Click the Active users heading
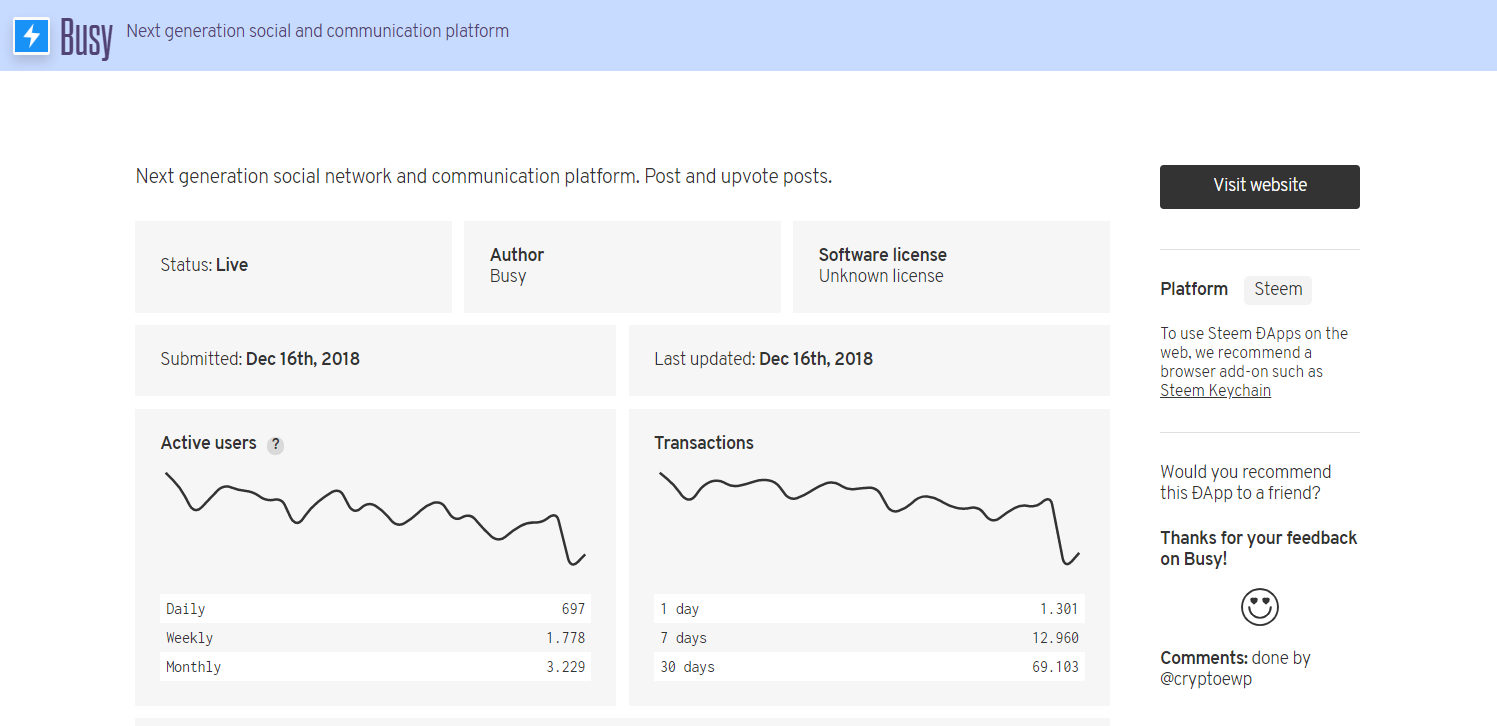This screenshot has height=726, width=1497. [x=208, y=443]
